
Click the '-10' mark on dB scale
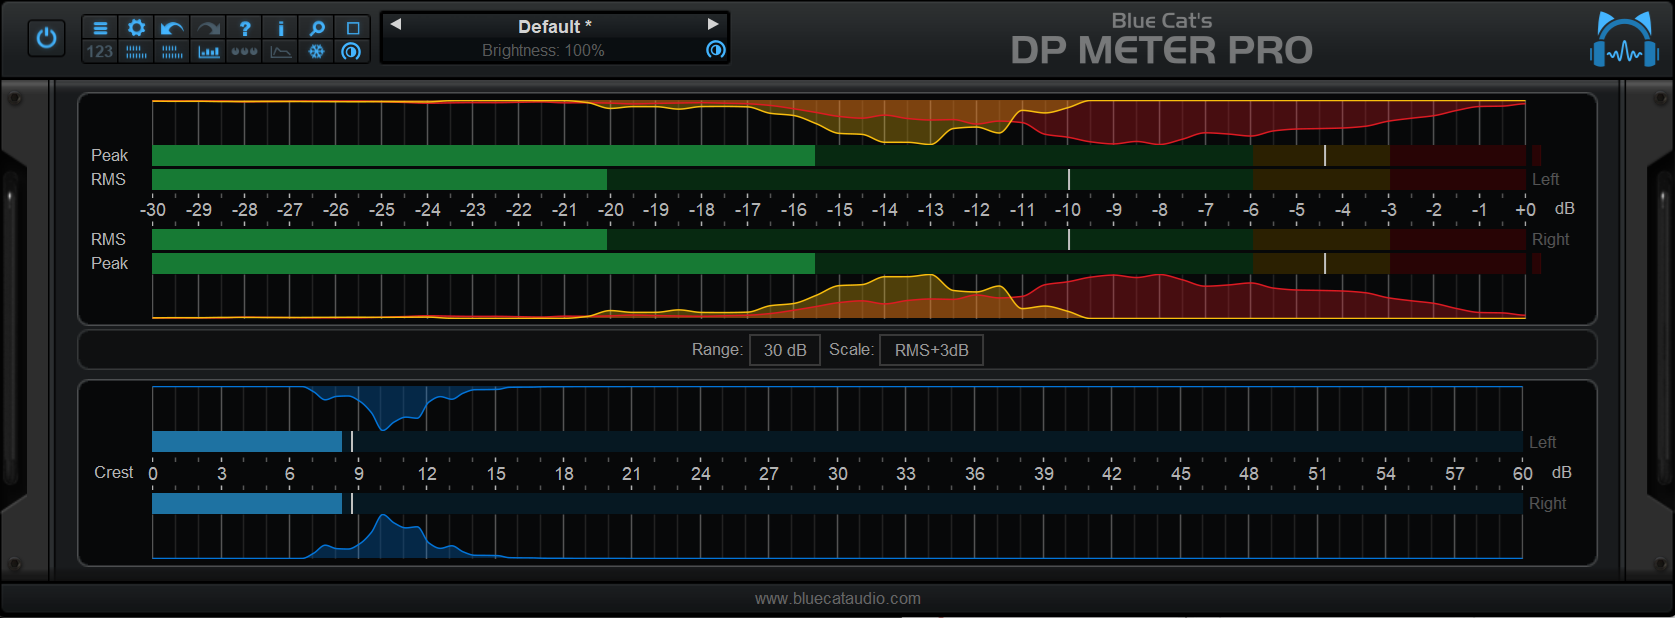(x=1068, y=209)
